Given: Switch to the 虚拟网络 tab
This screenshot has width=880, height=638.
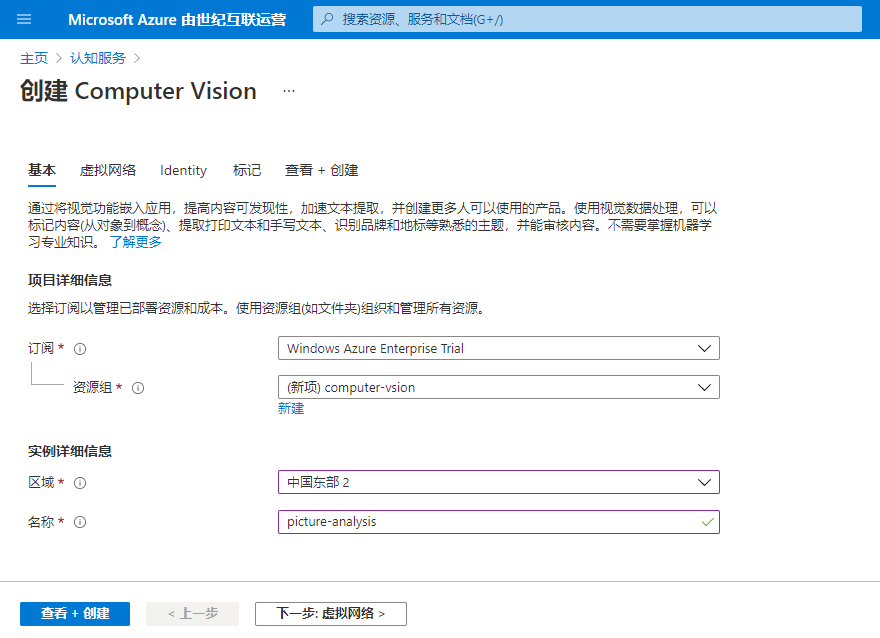Looking at the screenshot, I should coord(108,170).
